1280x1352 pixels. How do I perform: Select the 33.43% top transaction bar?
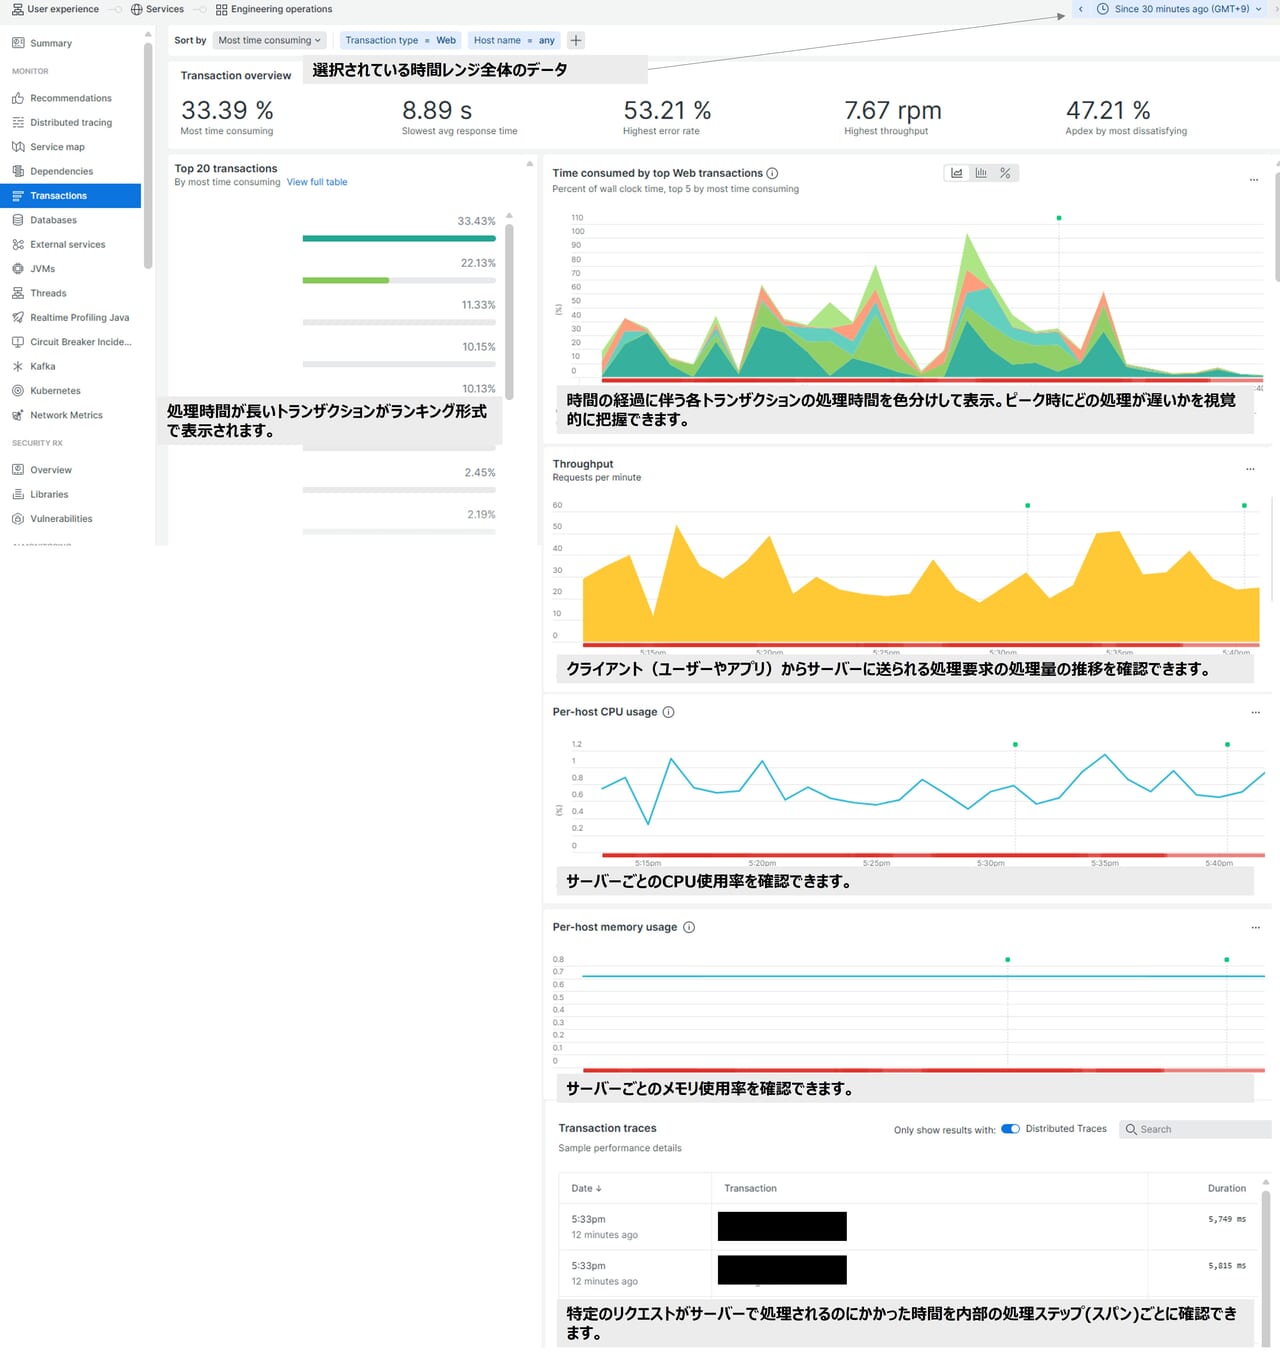[x=399, y=238]
